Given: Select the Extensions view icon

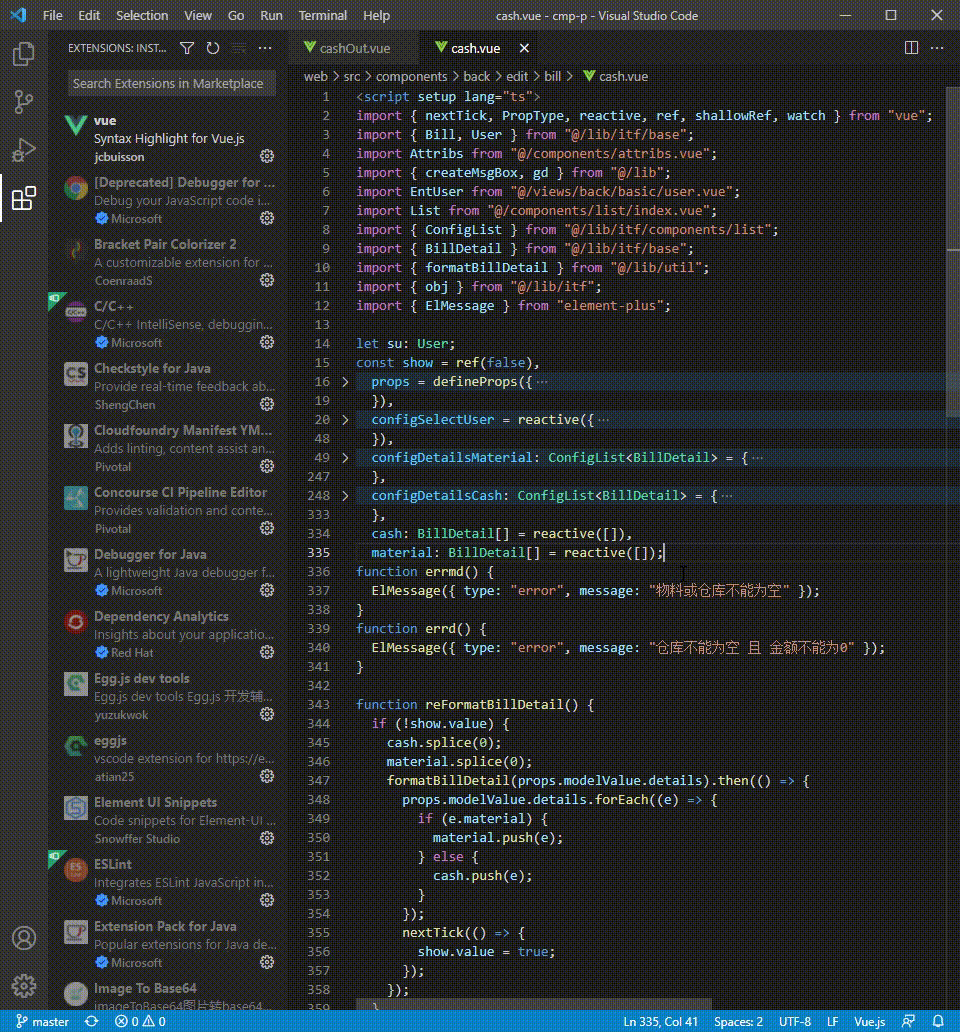Looking at the screenshot, I should [24, 198].
